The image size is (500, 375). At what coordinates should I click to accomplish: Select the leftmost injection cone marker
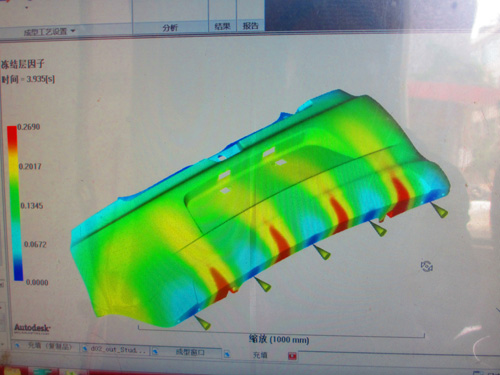pos(203,322)
